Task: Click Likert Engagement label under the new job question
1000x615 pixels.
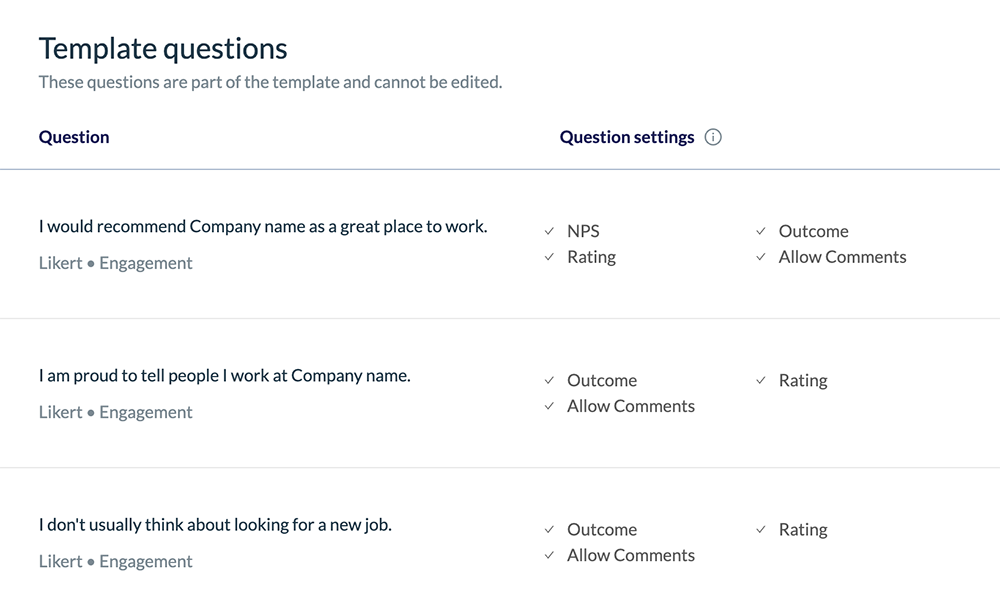Action: (x=116, y=562)
